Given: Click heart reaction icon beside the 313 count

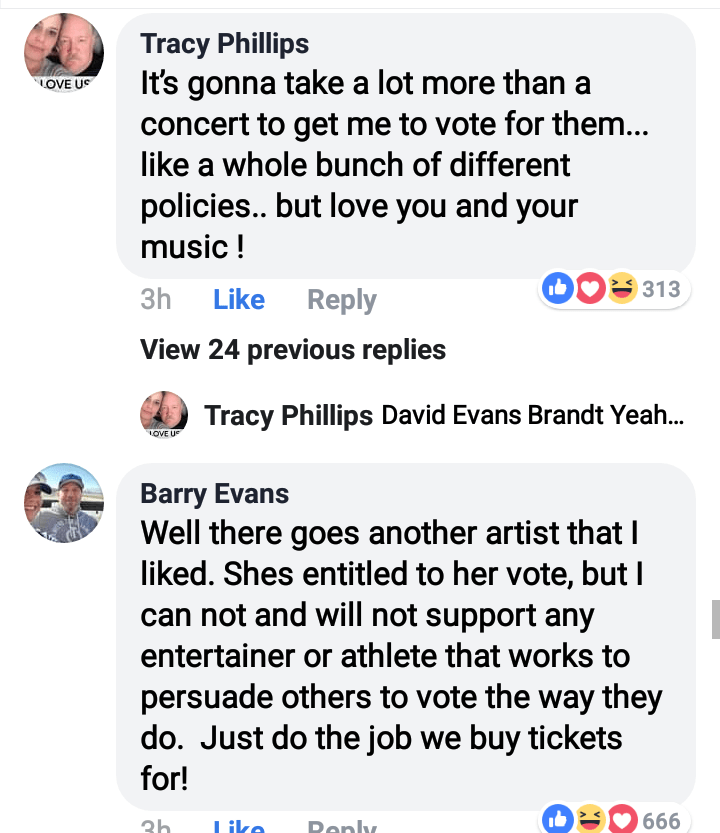Looking at the screenshot, I should click(x=590, y=289).
